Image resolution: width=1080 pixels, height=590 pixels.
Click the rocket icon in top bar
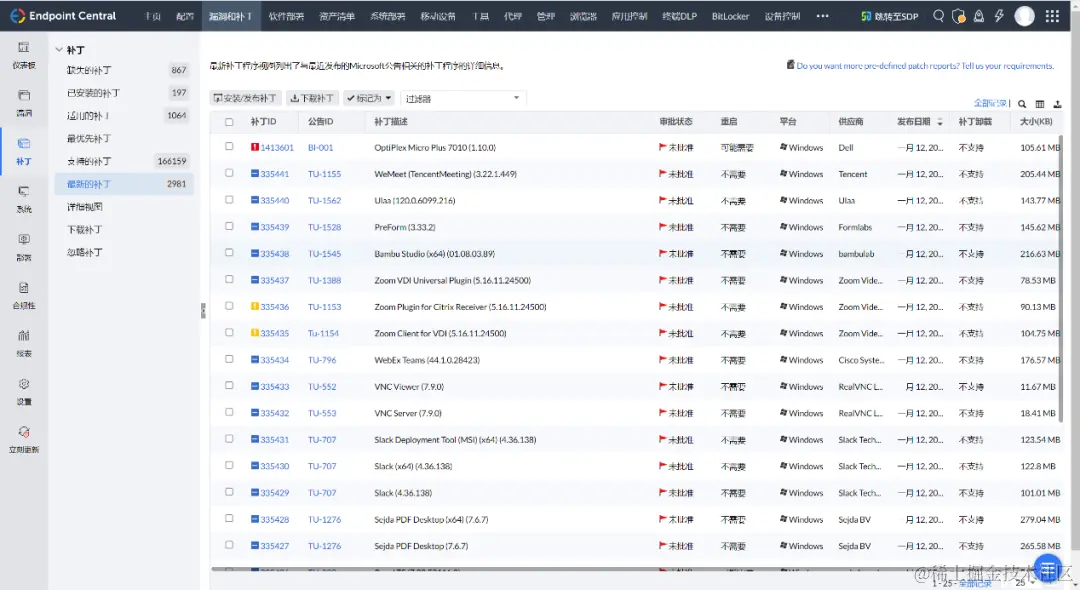[978, 16]
